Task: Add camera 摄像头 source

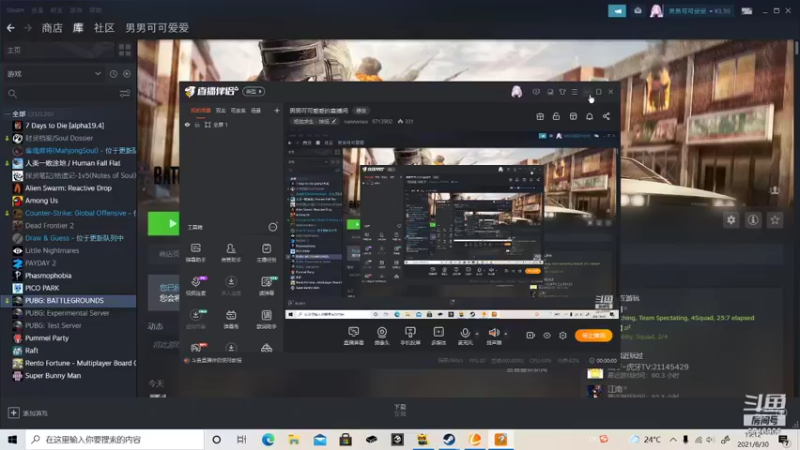Action: [x=382, y=336]
